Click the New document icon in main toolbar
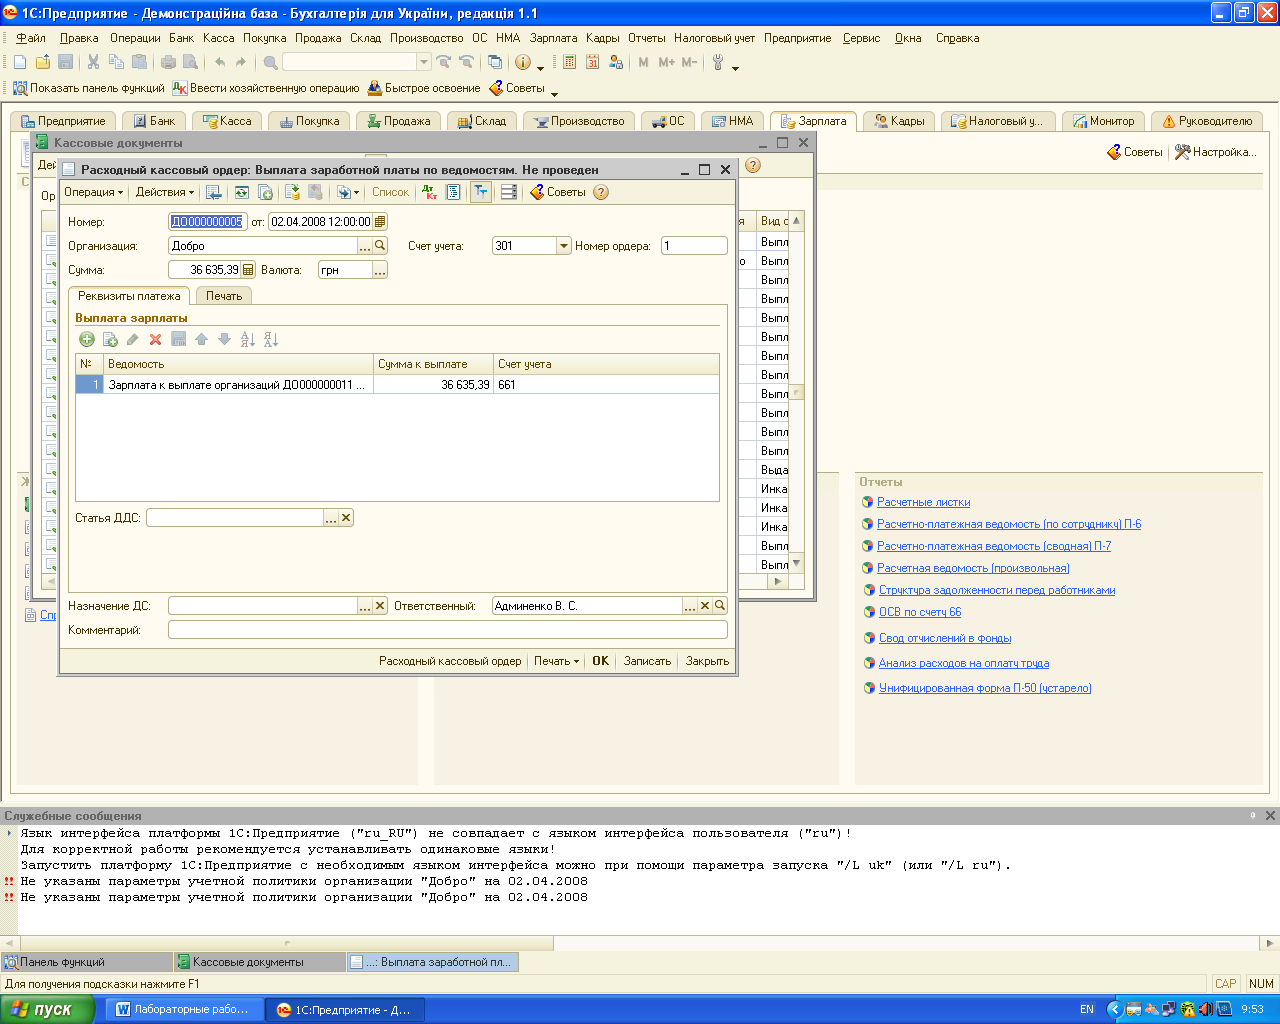The image size is (1280, 1024). 20,62
